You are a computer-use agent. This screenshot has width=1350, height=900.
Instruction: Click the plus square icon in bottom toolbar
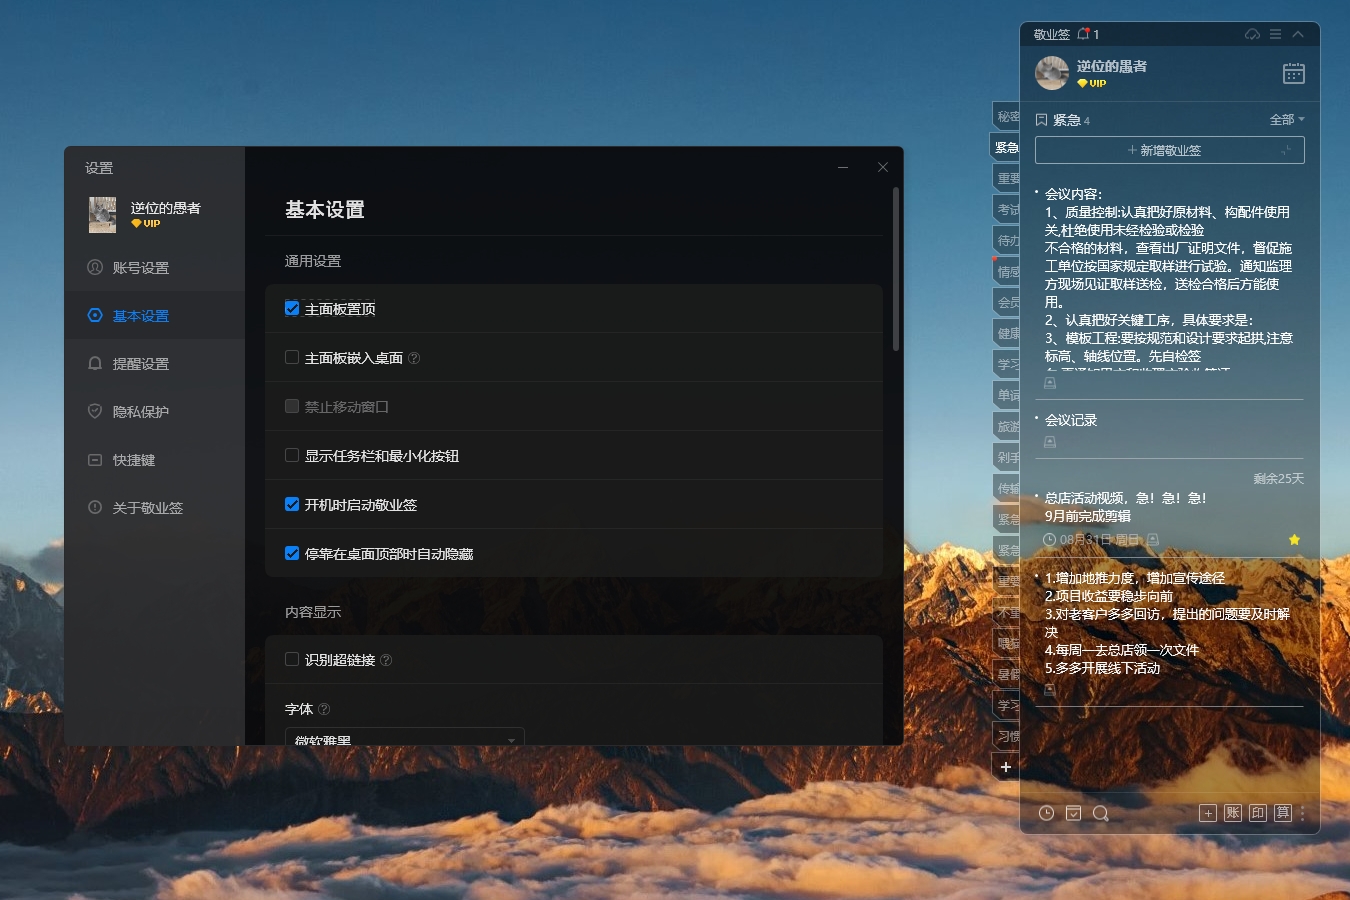1208,813
